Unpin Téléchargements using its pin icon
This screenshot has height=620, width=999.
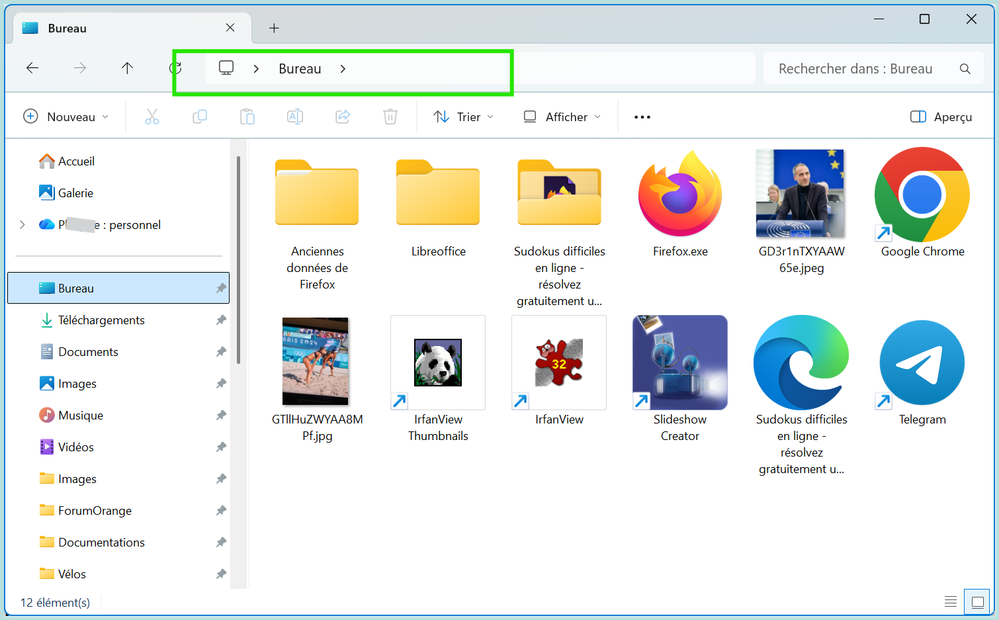click(x=220, y=320)
